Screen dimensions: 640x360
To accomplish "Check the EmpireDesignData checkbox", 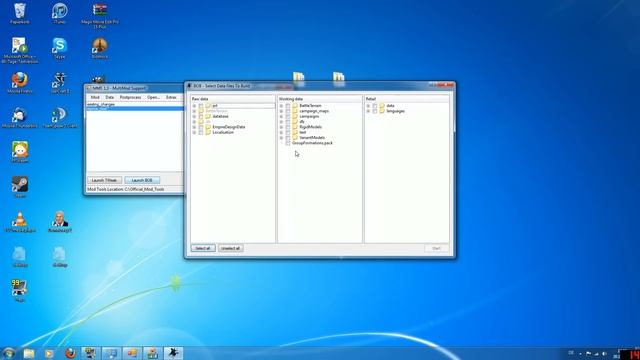I will point(201,127).
